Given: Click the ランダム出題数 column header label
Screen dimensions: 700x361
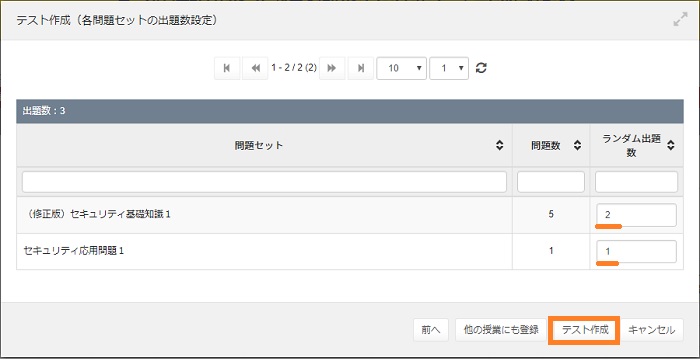Looking at the screenshot, I should 631,145.
